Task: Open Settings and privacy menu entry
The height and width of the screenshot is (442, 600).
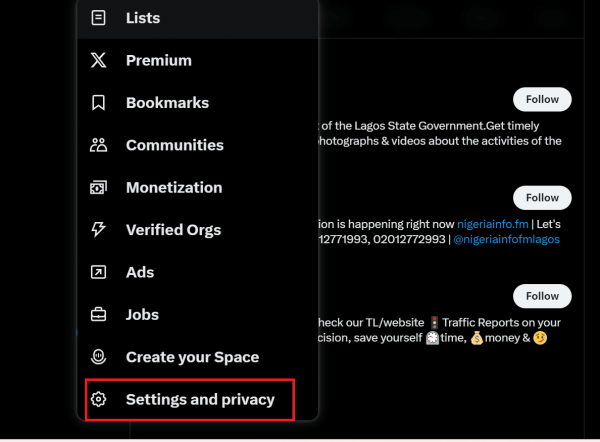Action: tap(190, 400)
